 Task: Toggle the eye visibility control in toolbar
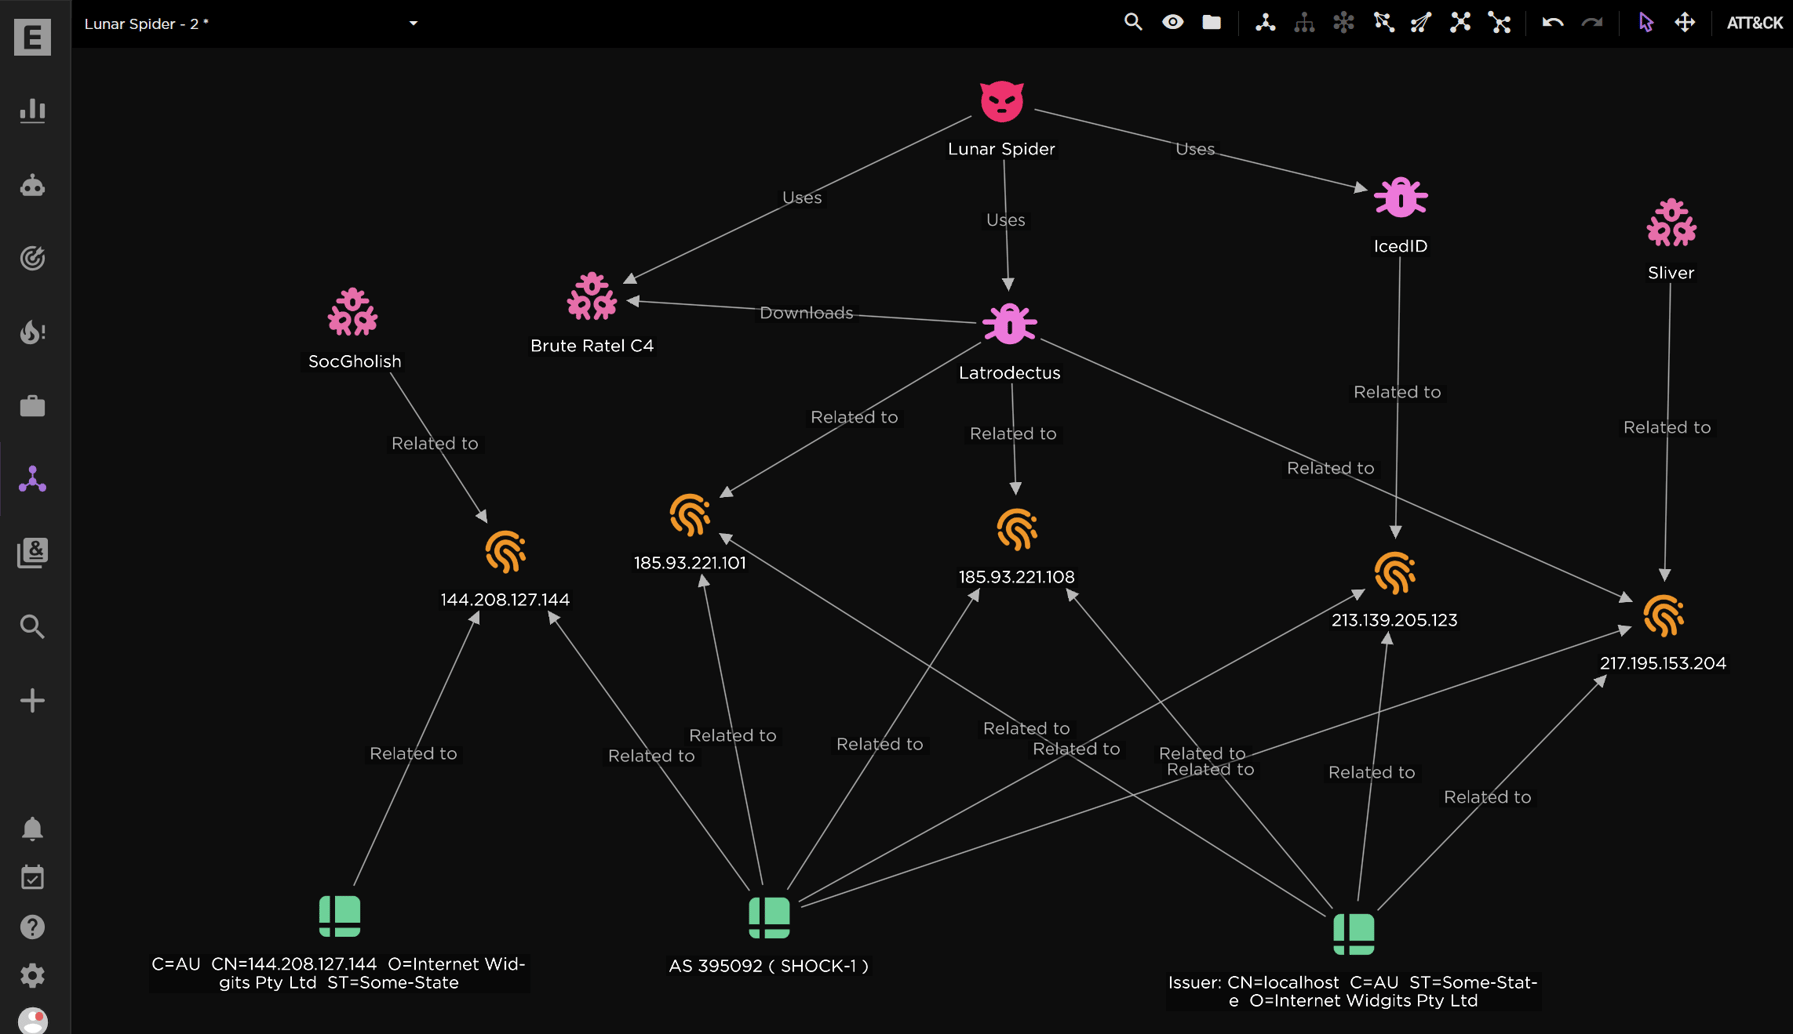(1172, 21)
